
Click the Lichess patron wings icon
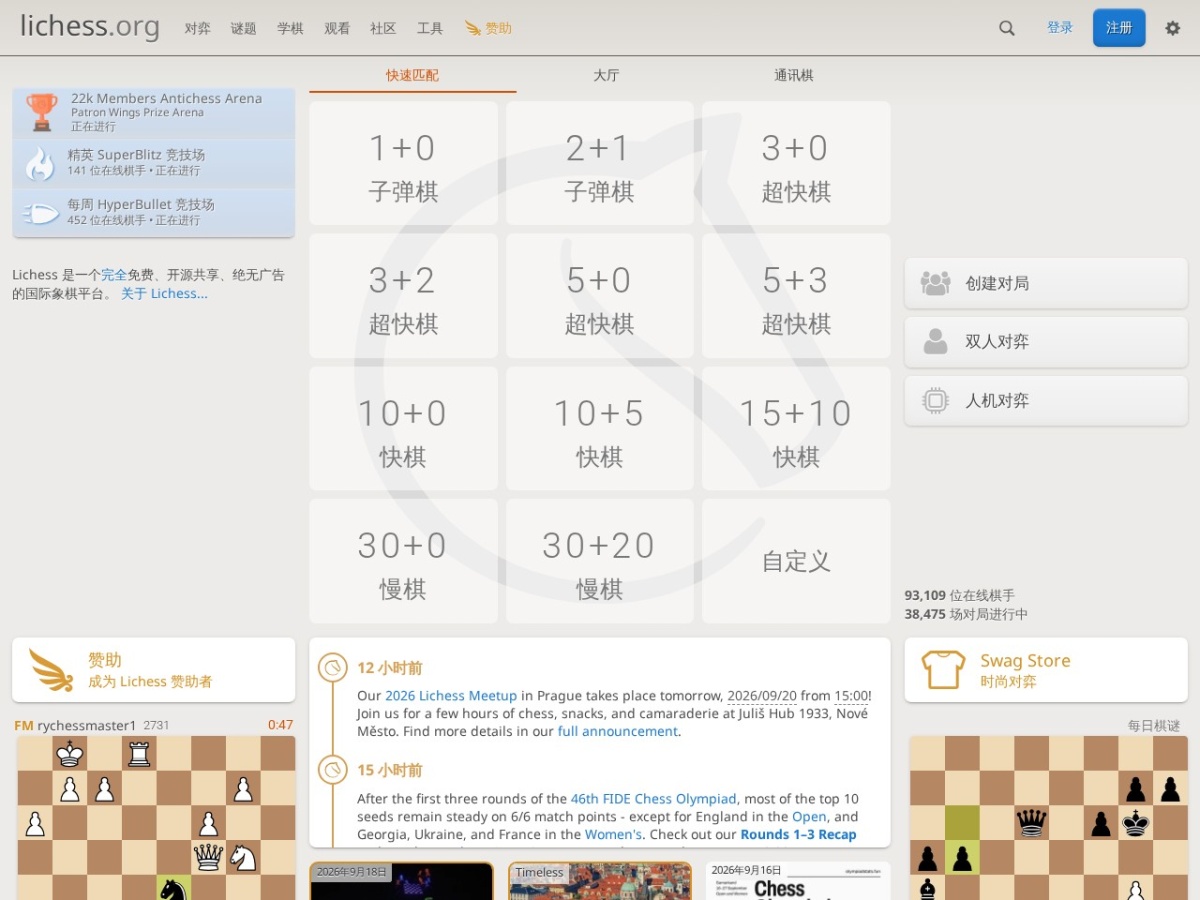[x=51, y=670]
